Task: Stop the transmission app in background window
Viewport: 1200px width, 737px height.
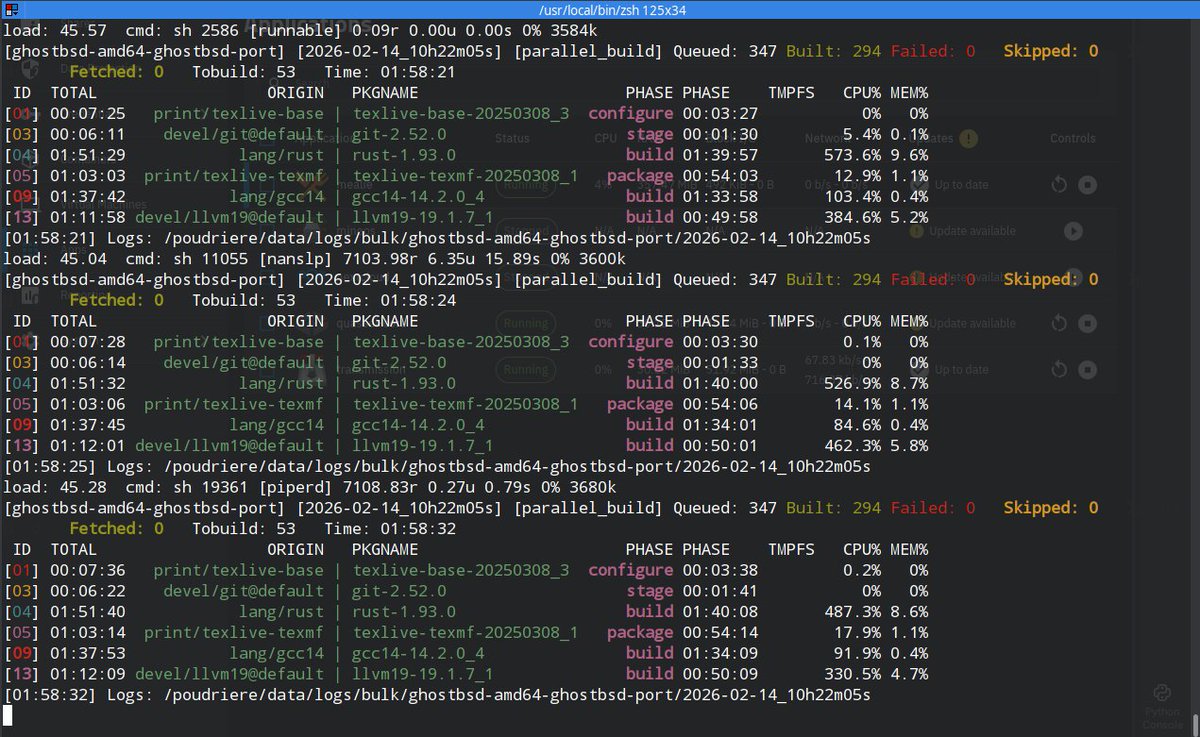Action: point(1089,369)
